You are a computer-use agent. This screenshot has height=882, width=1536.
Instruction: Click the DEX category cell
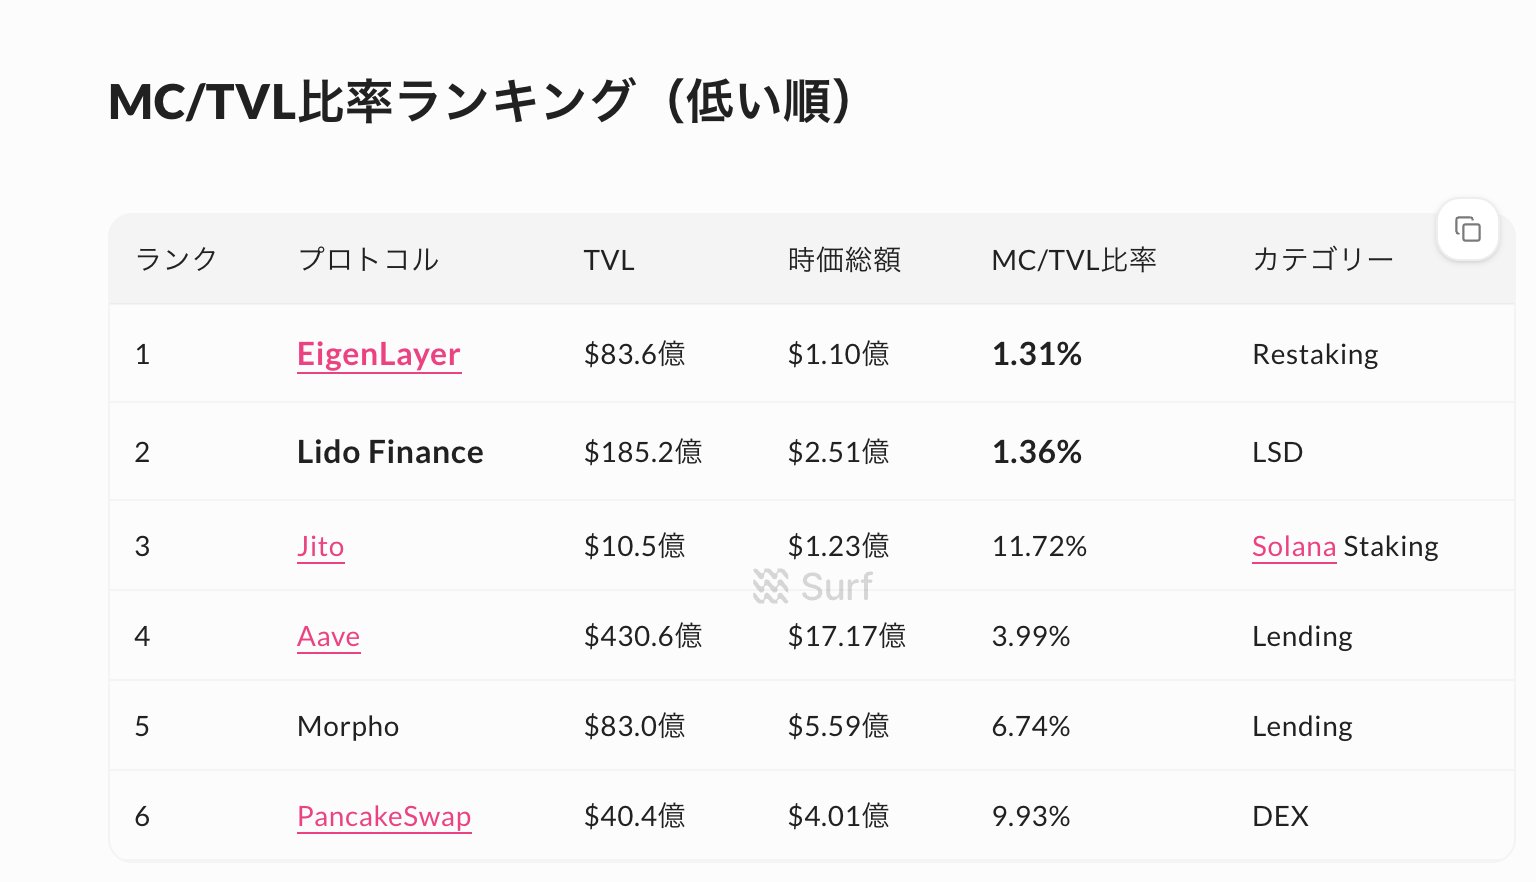click(1280, 816)
